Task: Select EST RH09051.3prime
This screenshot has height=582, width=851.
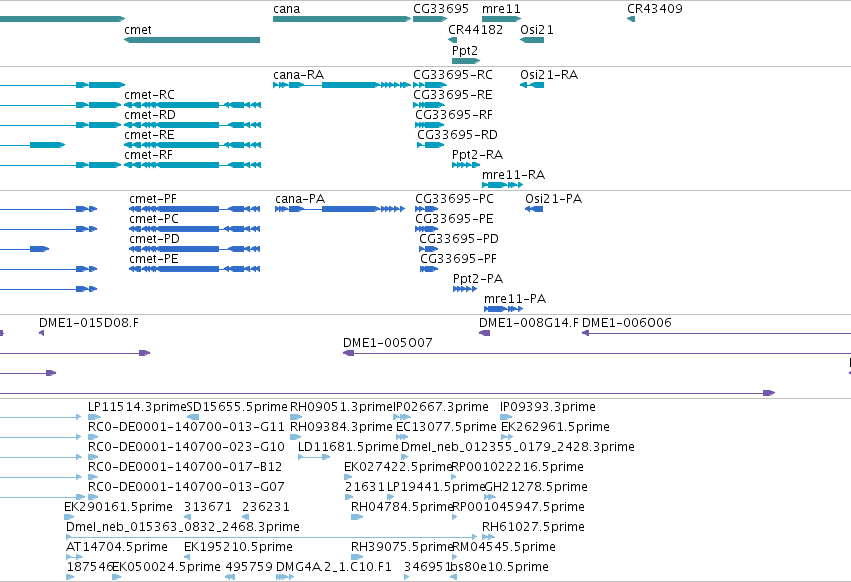Action: (340, 407)
